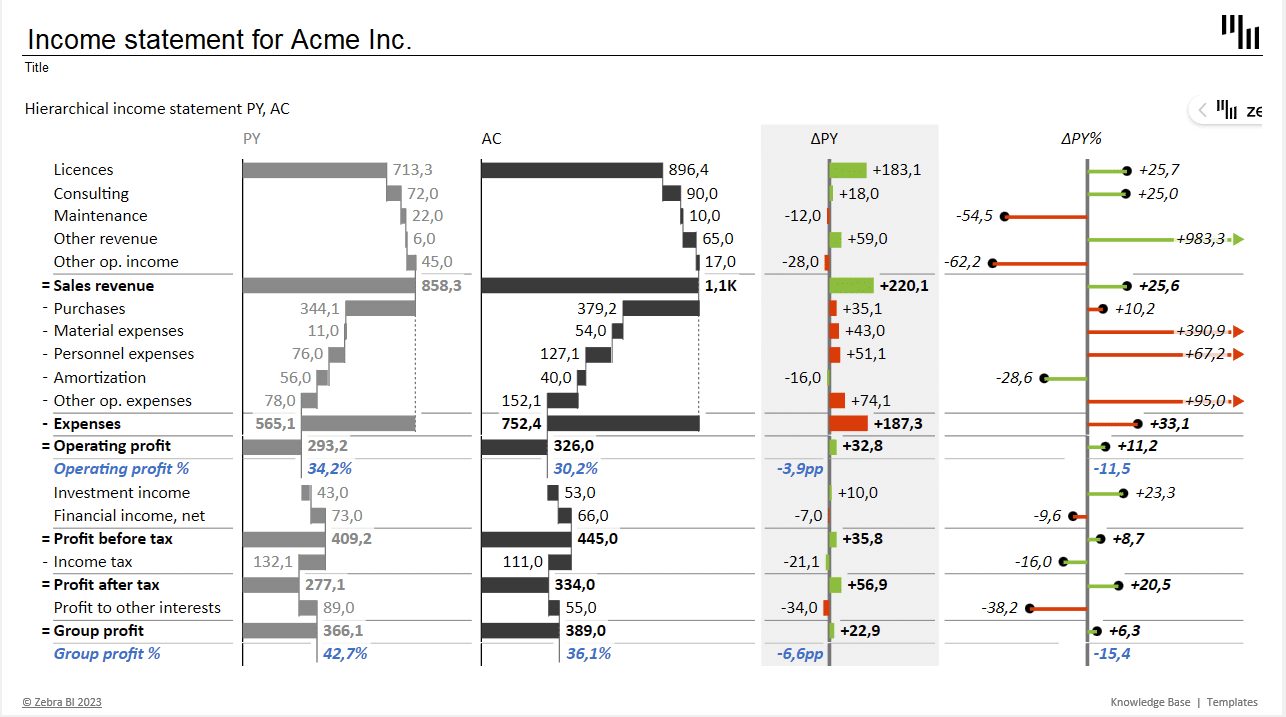Click the red arrow on Personnel expenses ΔPY%
1286x717 pixels.
pos(1239,354)
